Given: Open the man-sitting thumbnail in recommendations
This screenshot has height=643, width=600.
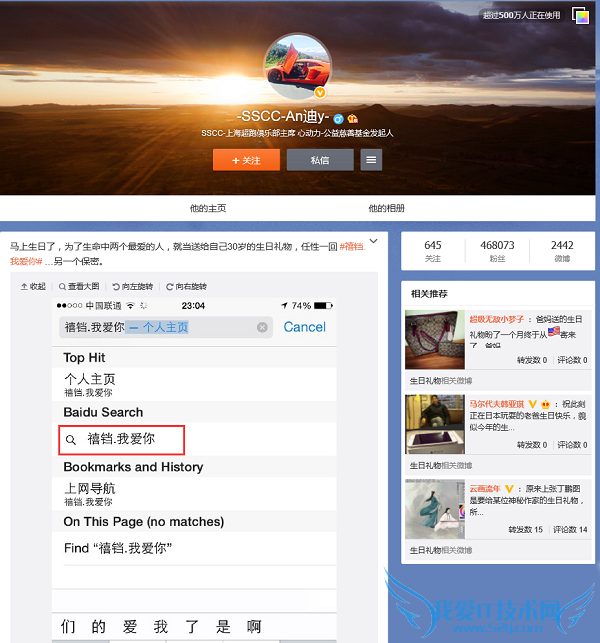Looking at the screenshot, I should (x=435, y=424).
